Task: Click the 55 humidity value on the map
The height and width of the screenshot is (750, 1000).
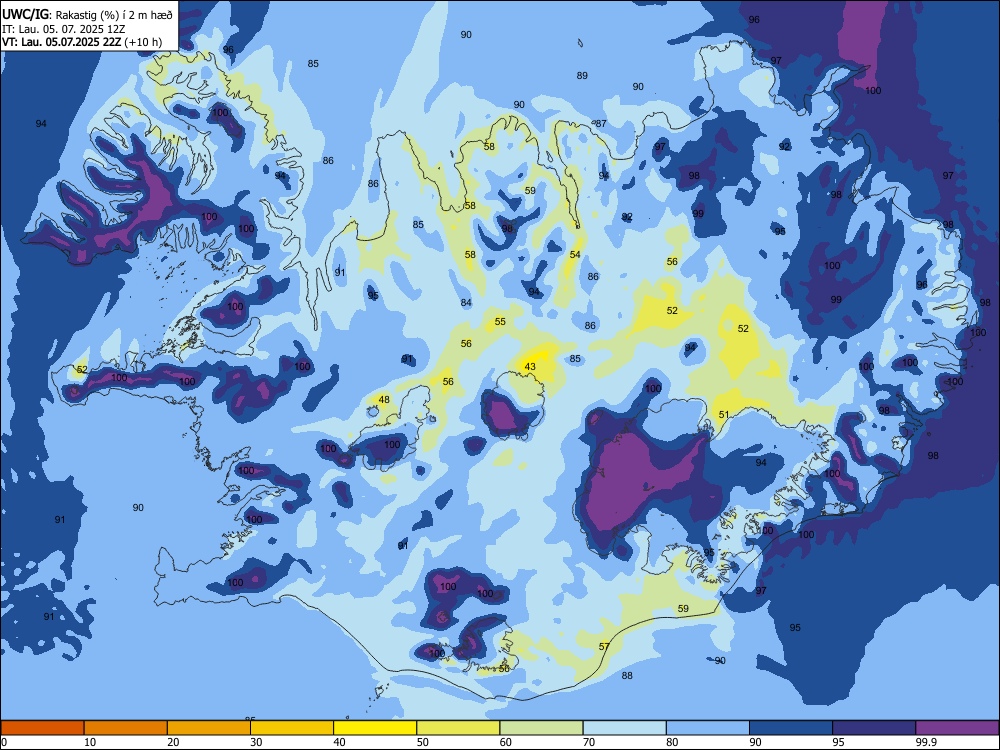Action: click(x=500, y=321)
